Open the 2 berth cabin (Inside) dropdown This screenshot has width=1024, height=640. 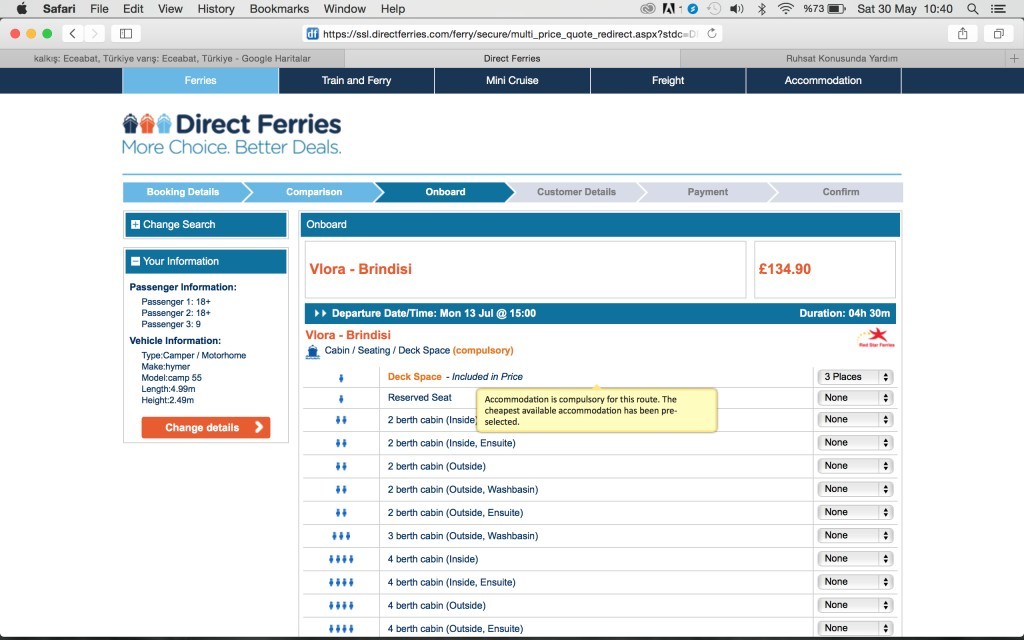[855, 419]
